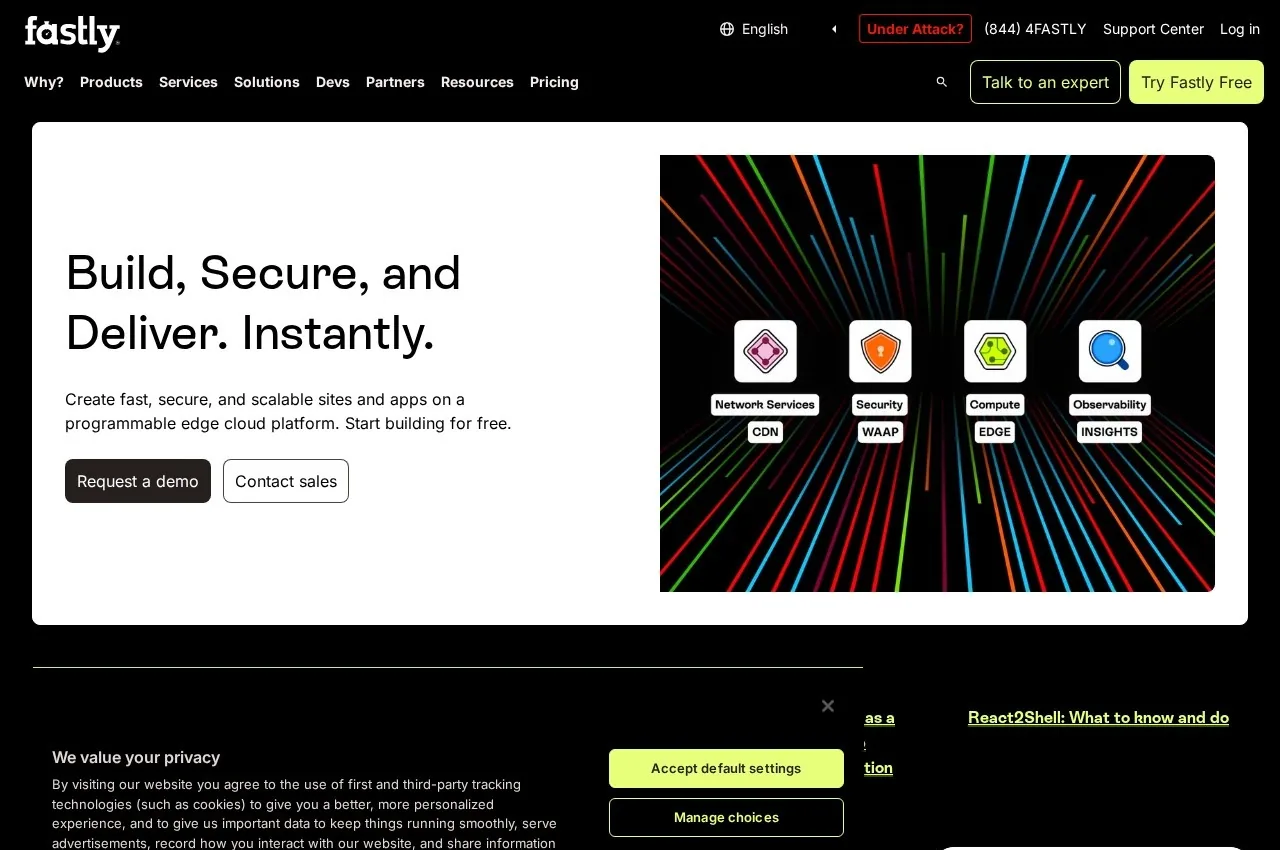Screen dimensions: 1280x850
Task: Click the Compute text label
Action: tap(995, 405)
